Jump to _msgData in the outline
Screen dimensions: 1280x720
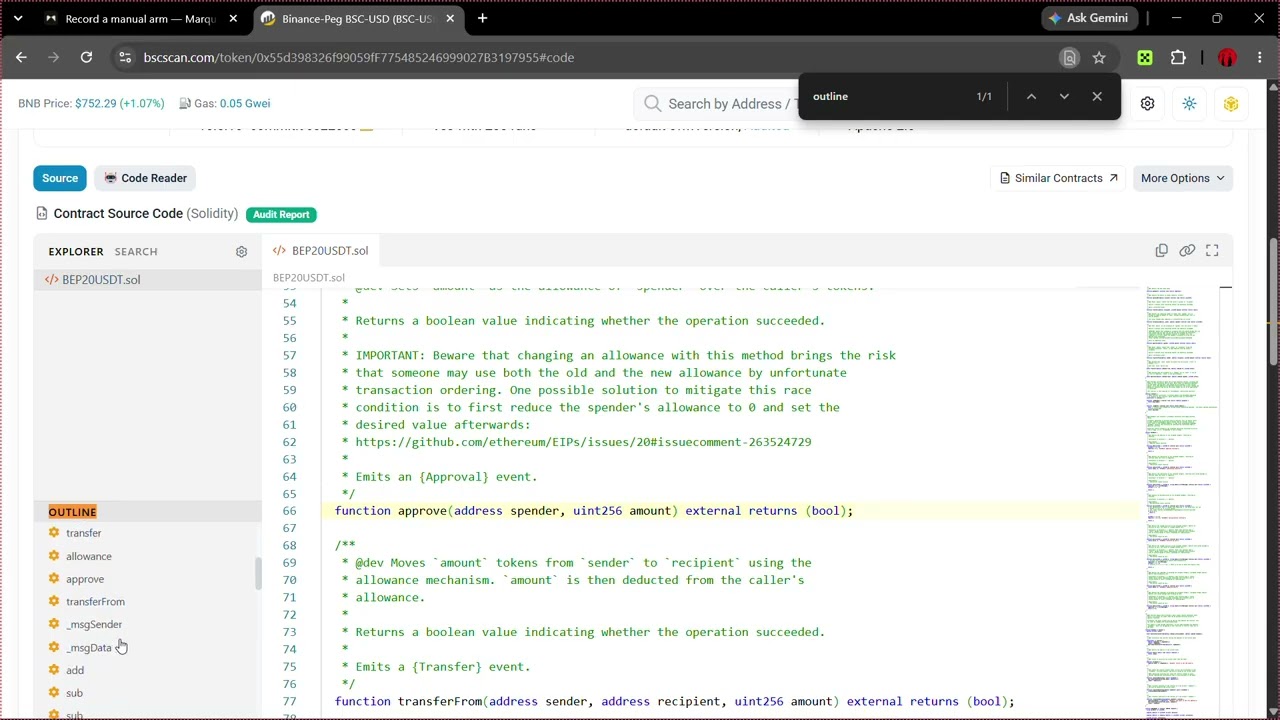(89, 648)
